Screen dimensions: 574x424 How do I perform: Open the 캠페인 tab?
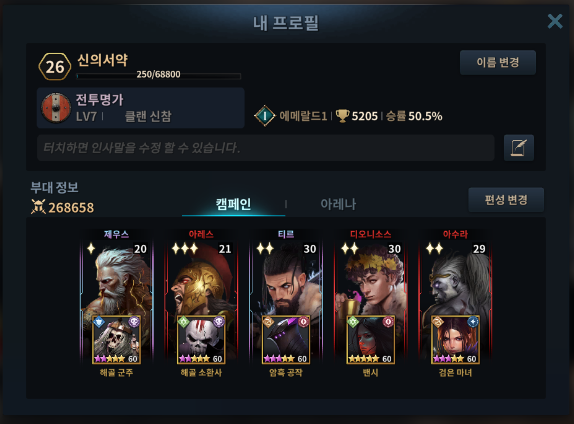[234, 204]
